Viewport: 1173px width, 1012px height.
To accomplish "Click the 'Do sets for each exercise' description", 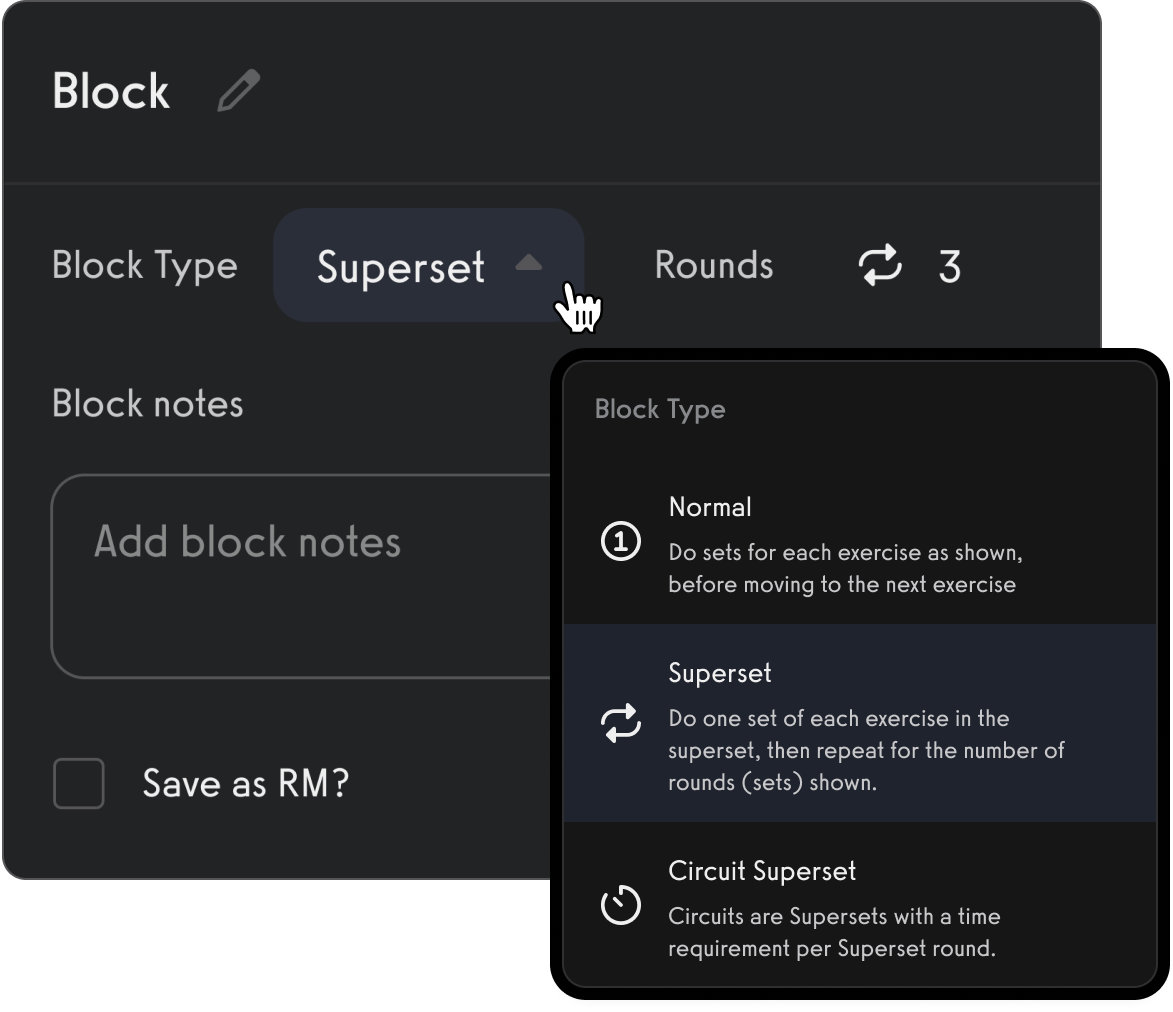I will 845,568.
